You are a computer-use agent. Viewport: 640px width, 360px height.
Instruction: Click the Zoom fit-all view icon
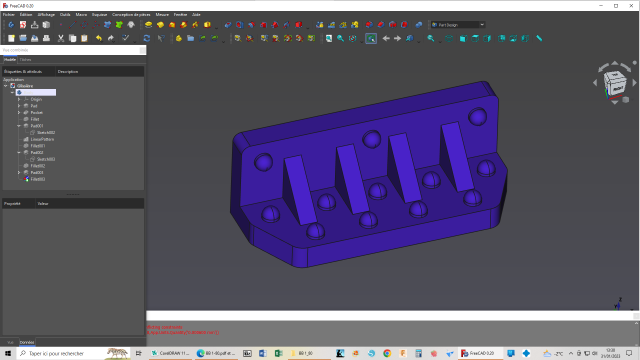329,38
